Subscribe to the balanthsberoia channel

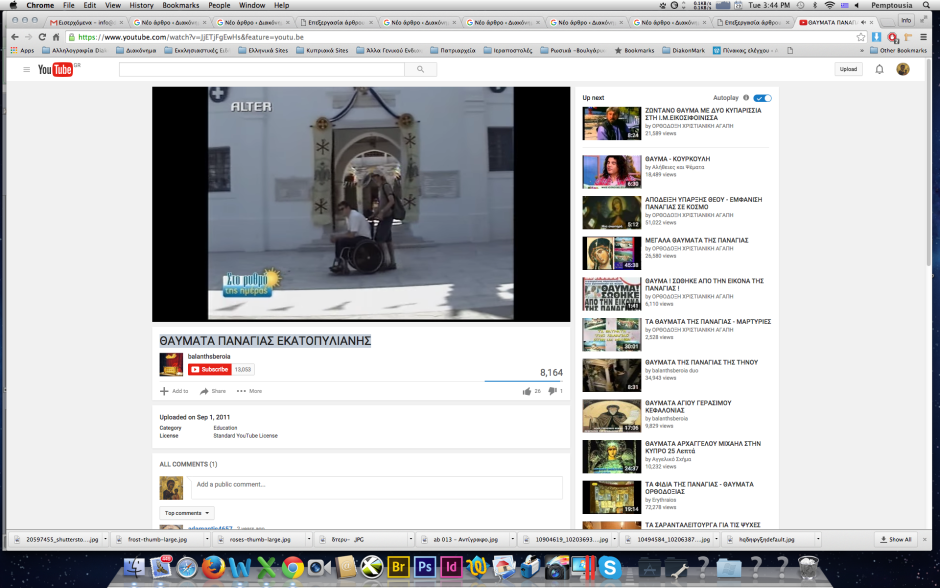point(210,369)
